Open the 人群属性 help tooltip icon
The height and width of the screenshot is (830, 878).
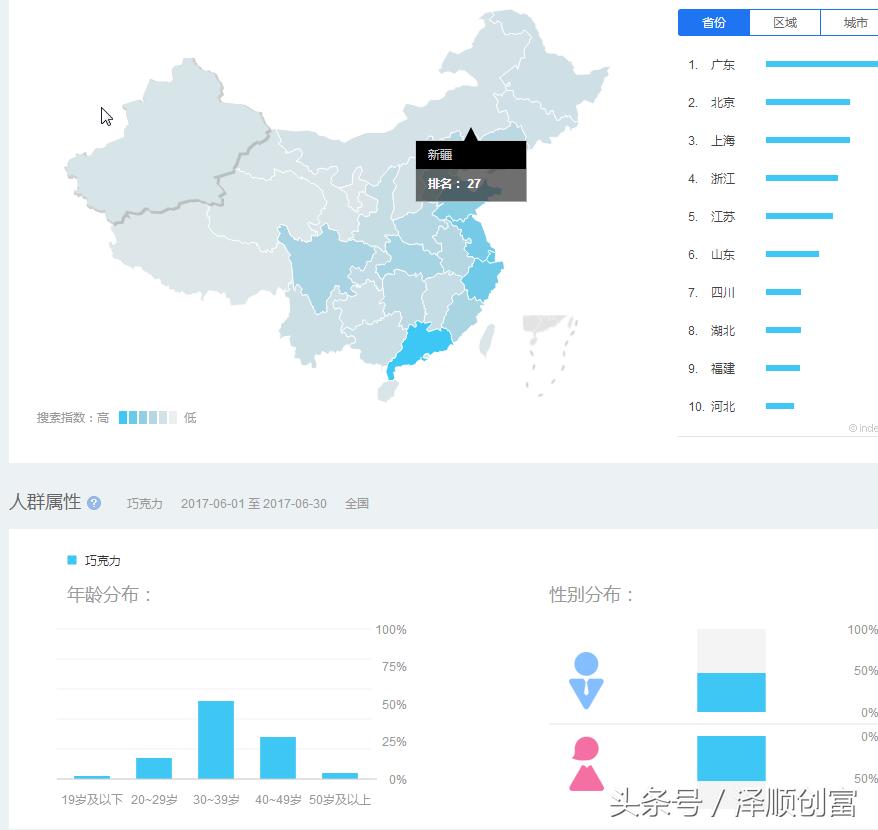[92, 503]
